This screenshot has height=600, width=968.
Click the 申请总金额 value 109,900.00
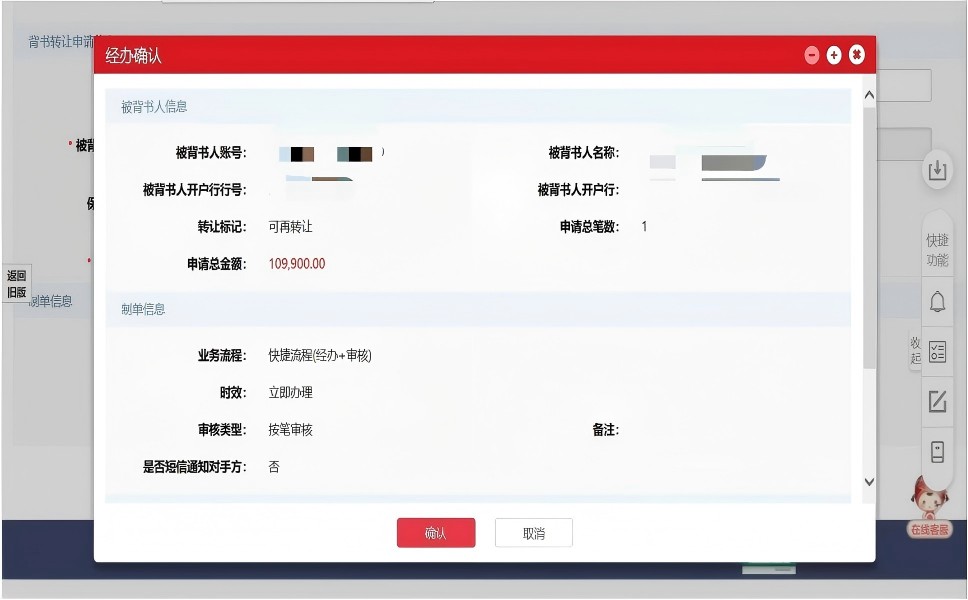click(297, 265)
